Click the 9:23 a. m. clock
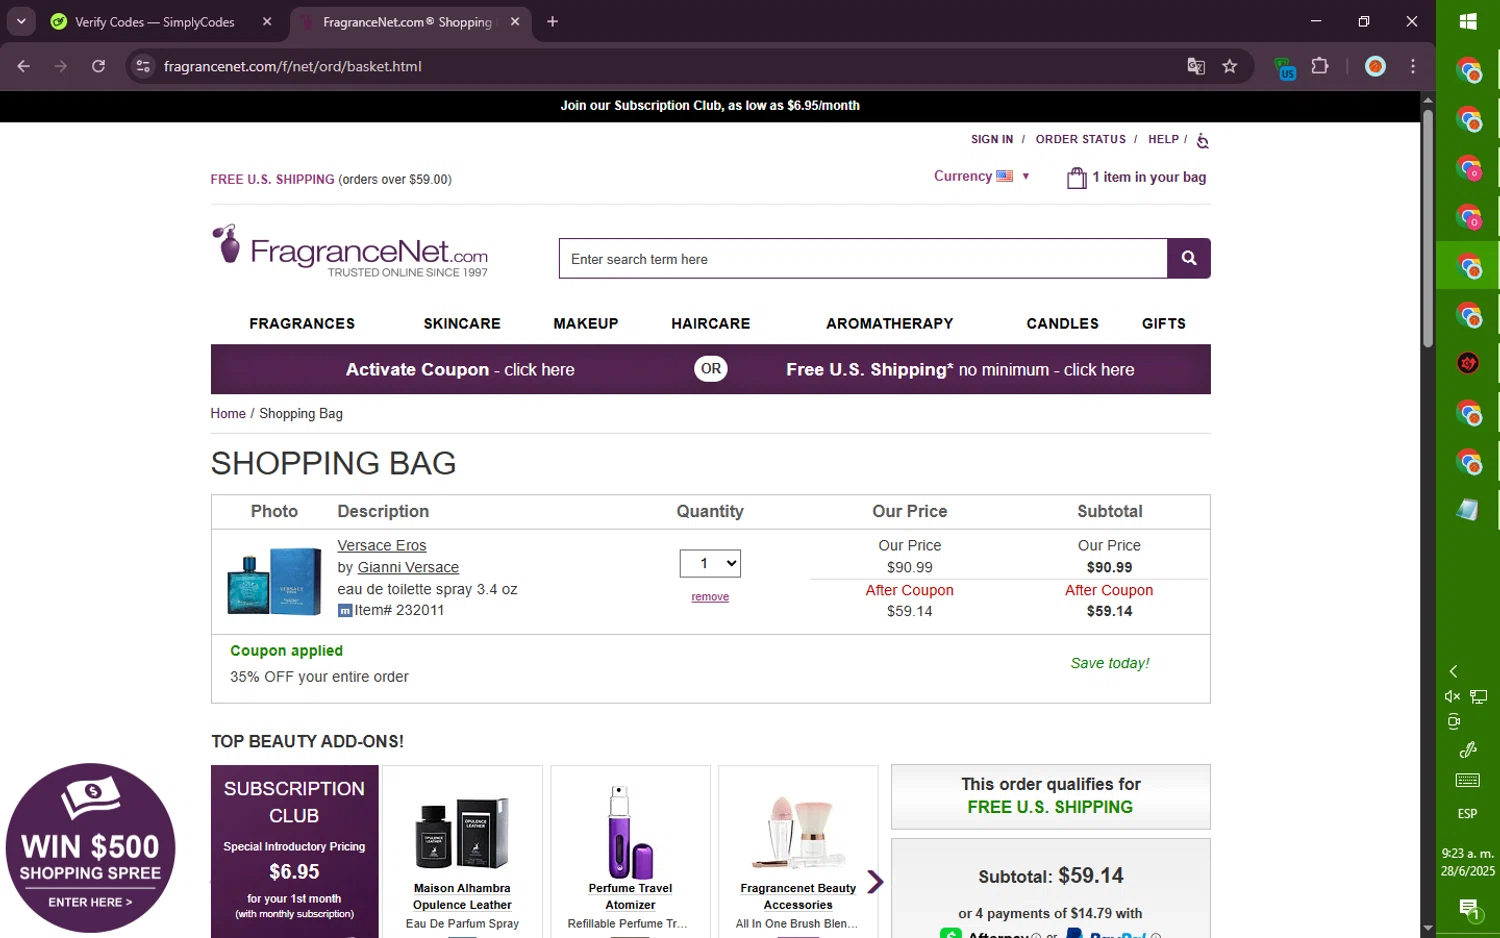This screenshot has height=938, width=1500. (1467, 853)
